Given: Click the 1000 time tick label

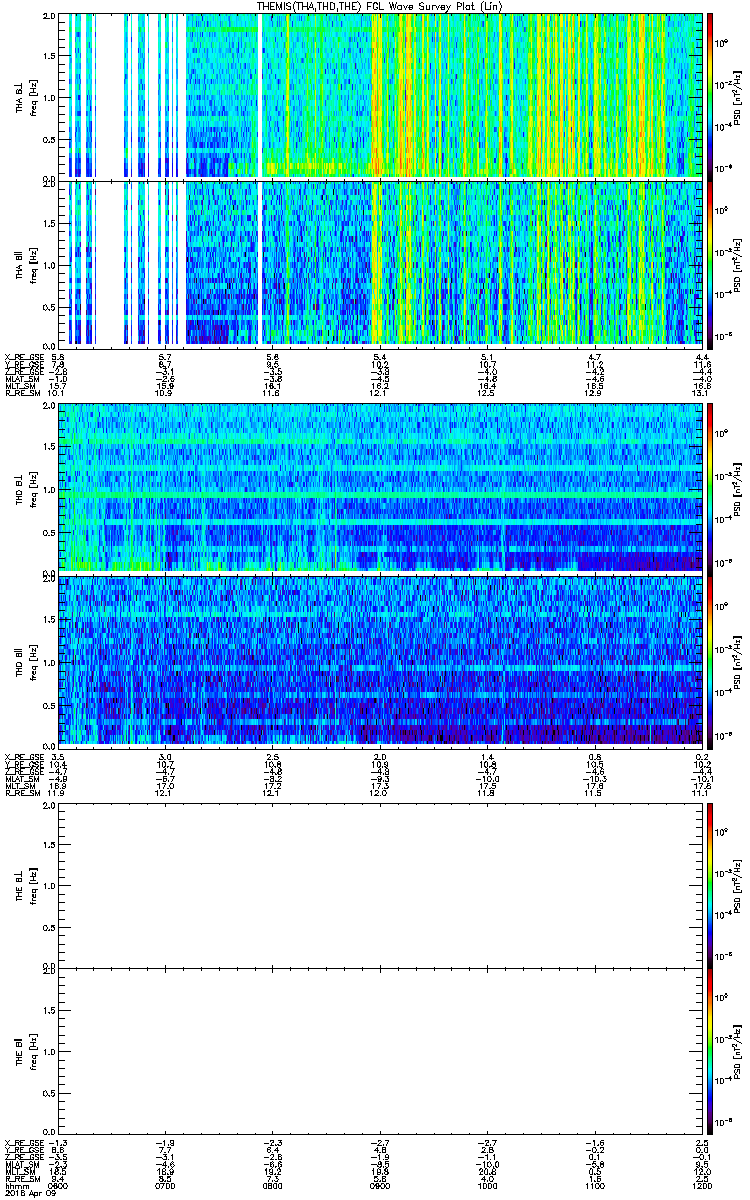Looking at the screenshot, I should [487, 1185].
